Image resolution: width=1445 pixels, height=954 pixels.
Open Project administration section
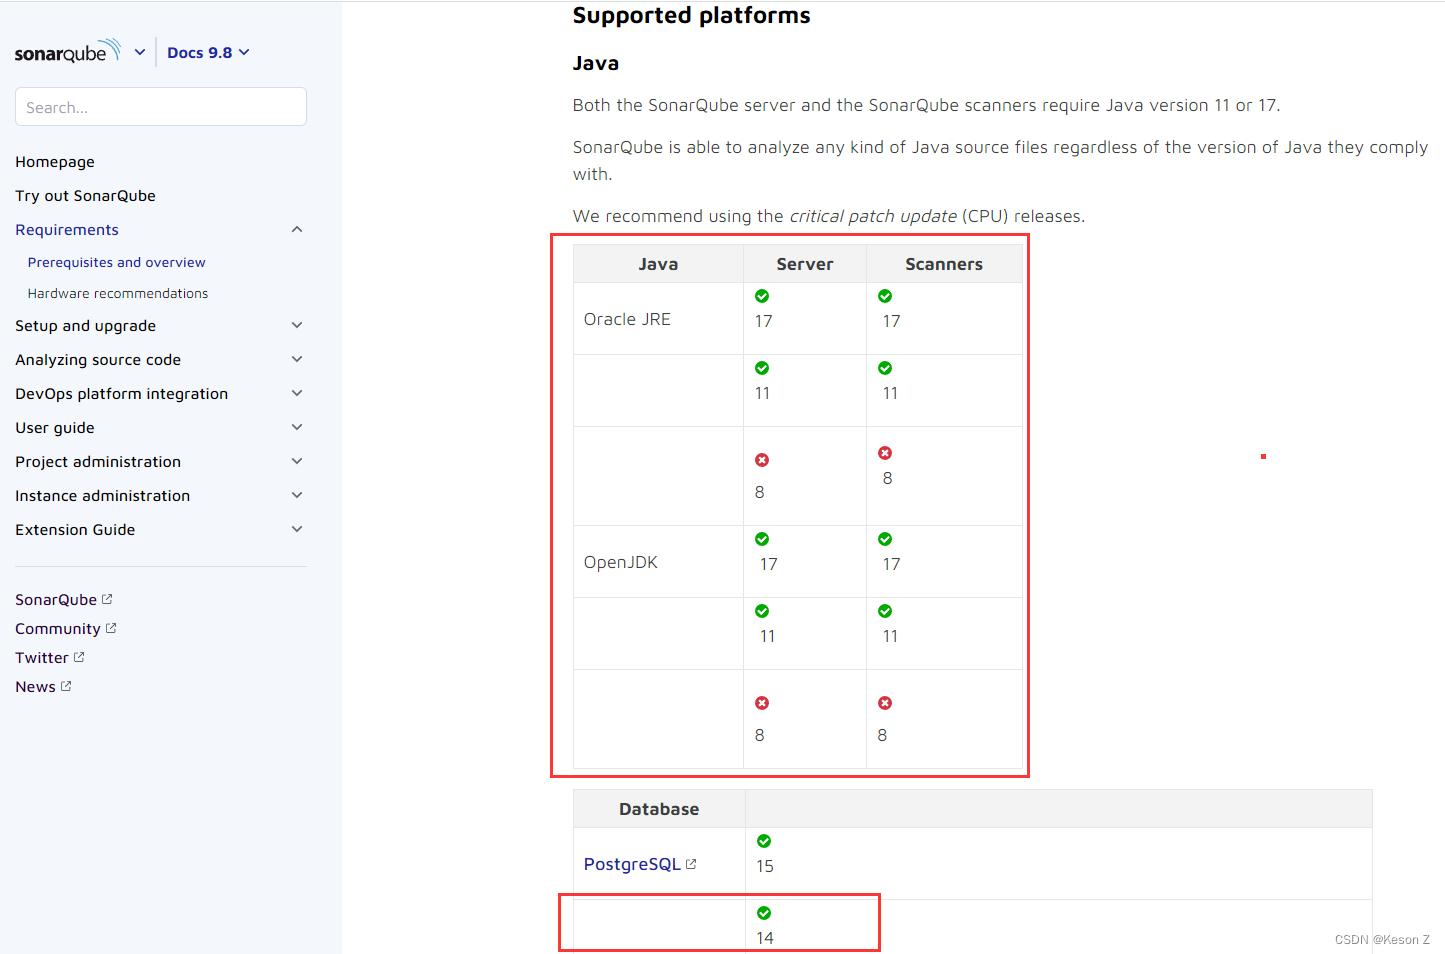click(x=98, y=462)
